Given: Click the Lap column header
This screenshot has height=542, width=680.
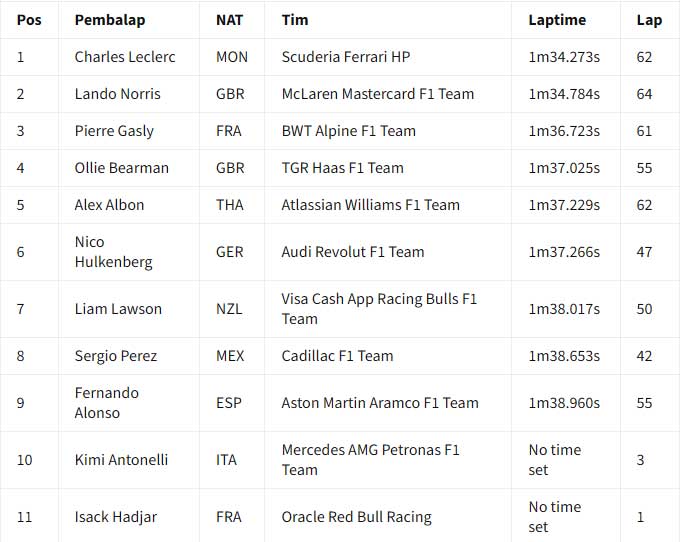Looking at the screenshot, I should pos(647,19).
